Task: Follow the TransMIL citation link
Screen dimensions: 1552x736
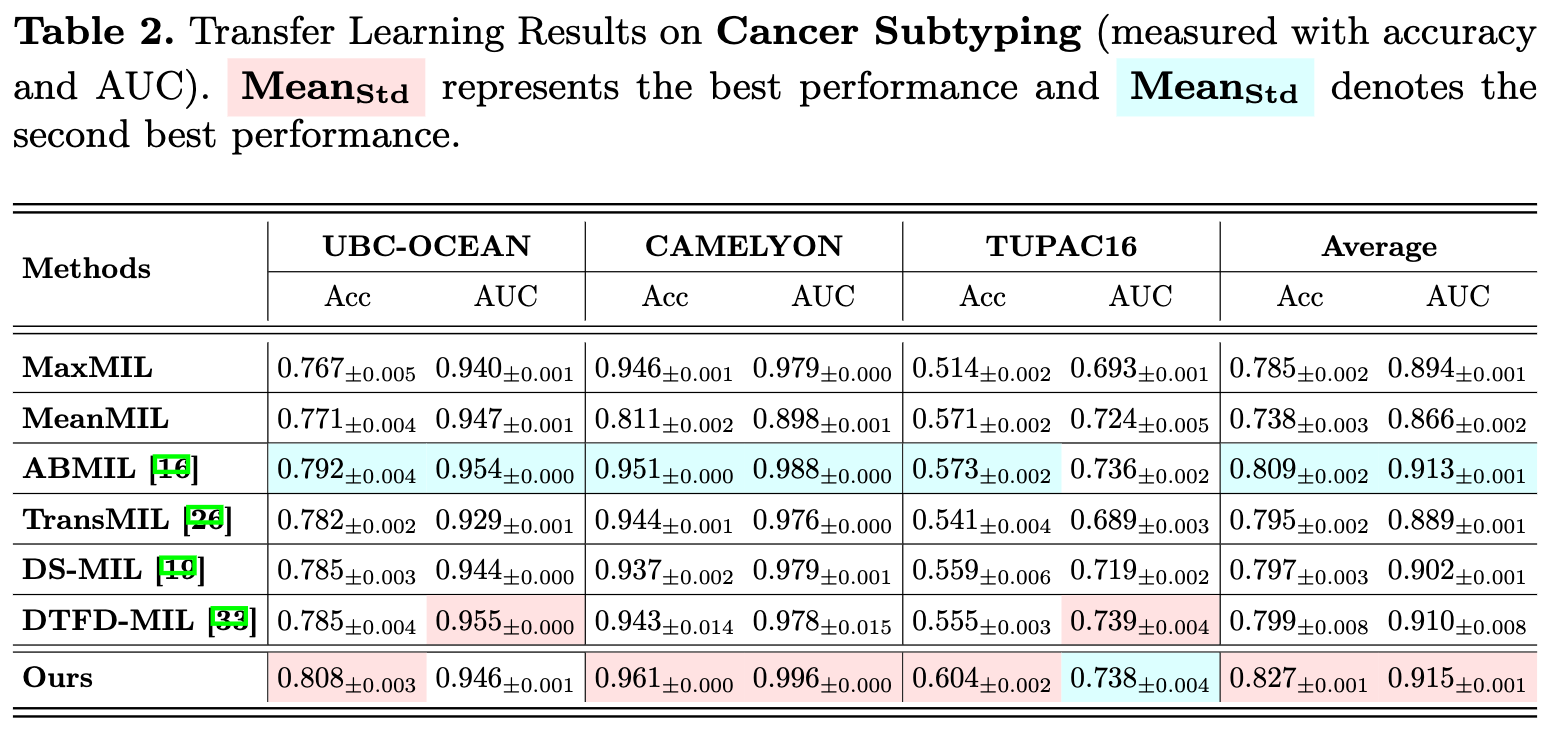Action: (x=207, y=519)
